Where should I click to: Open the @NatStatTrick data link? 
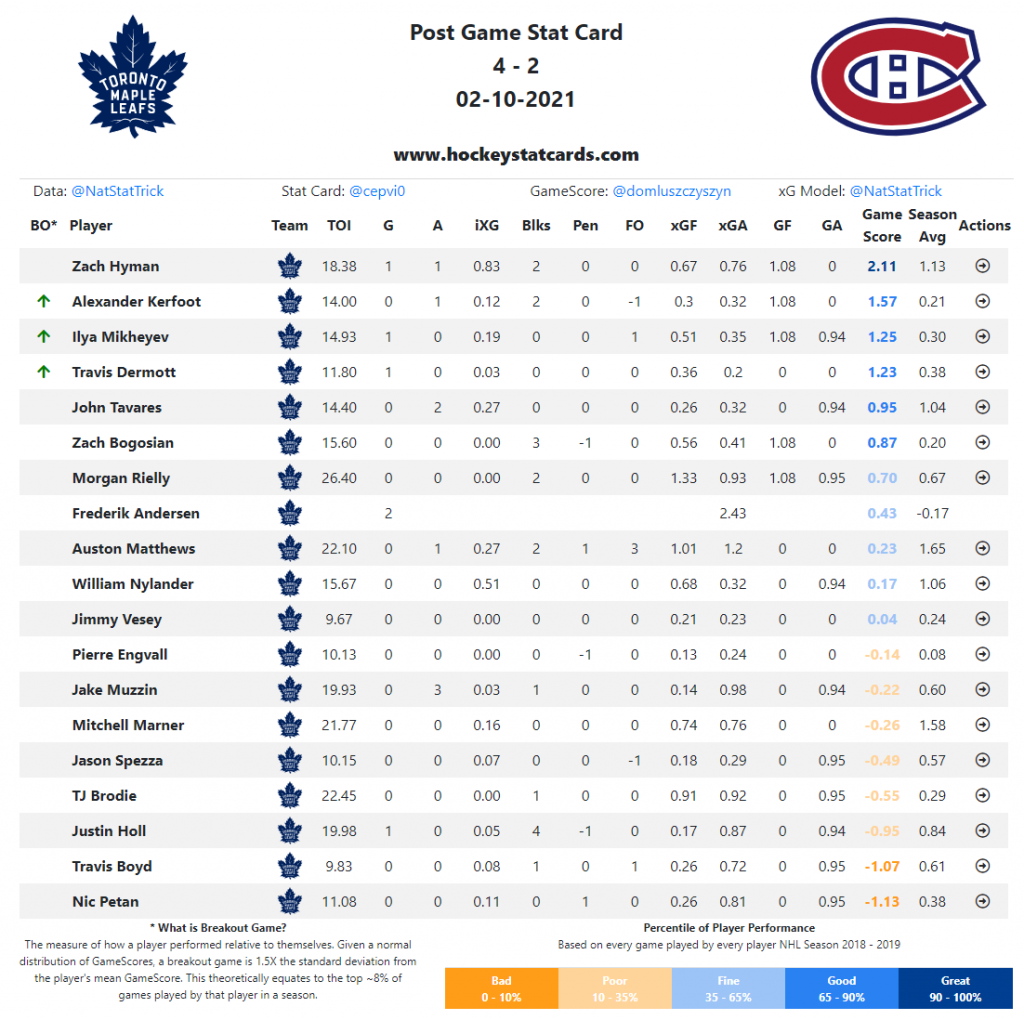[118, 191]
